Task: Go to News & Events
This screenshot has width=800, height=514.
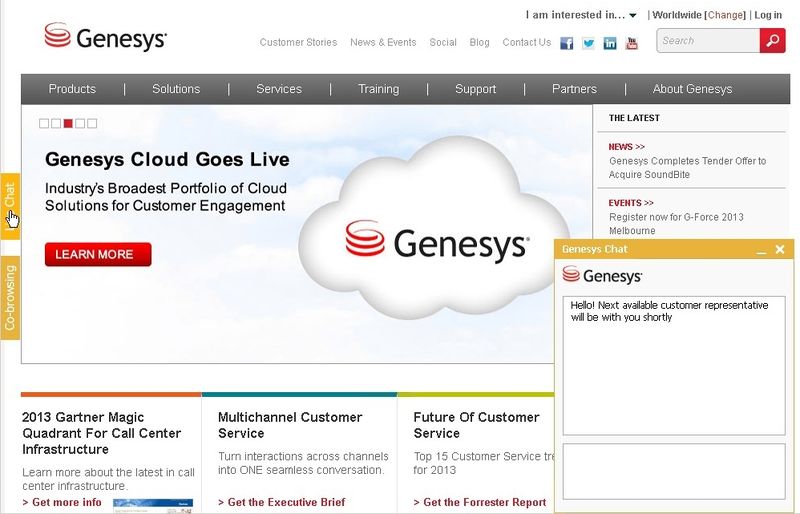Action: coord(383,42)
